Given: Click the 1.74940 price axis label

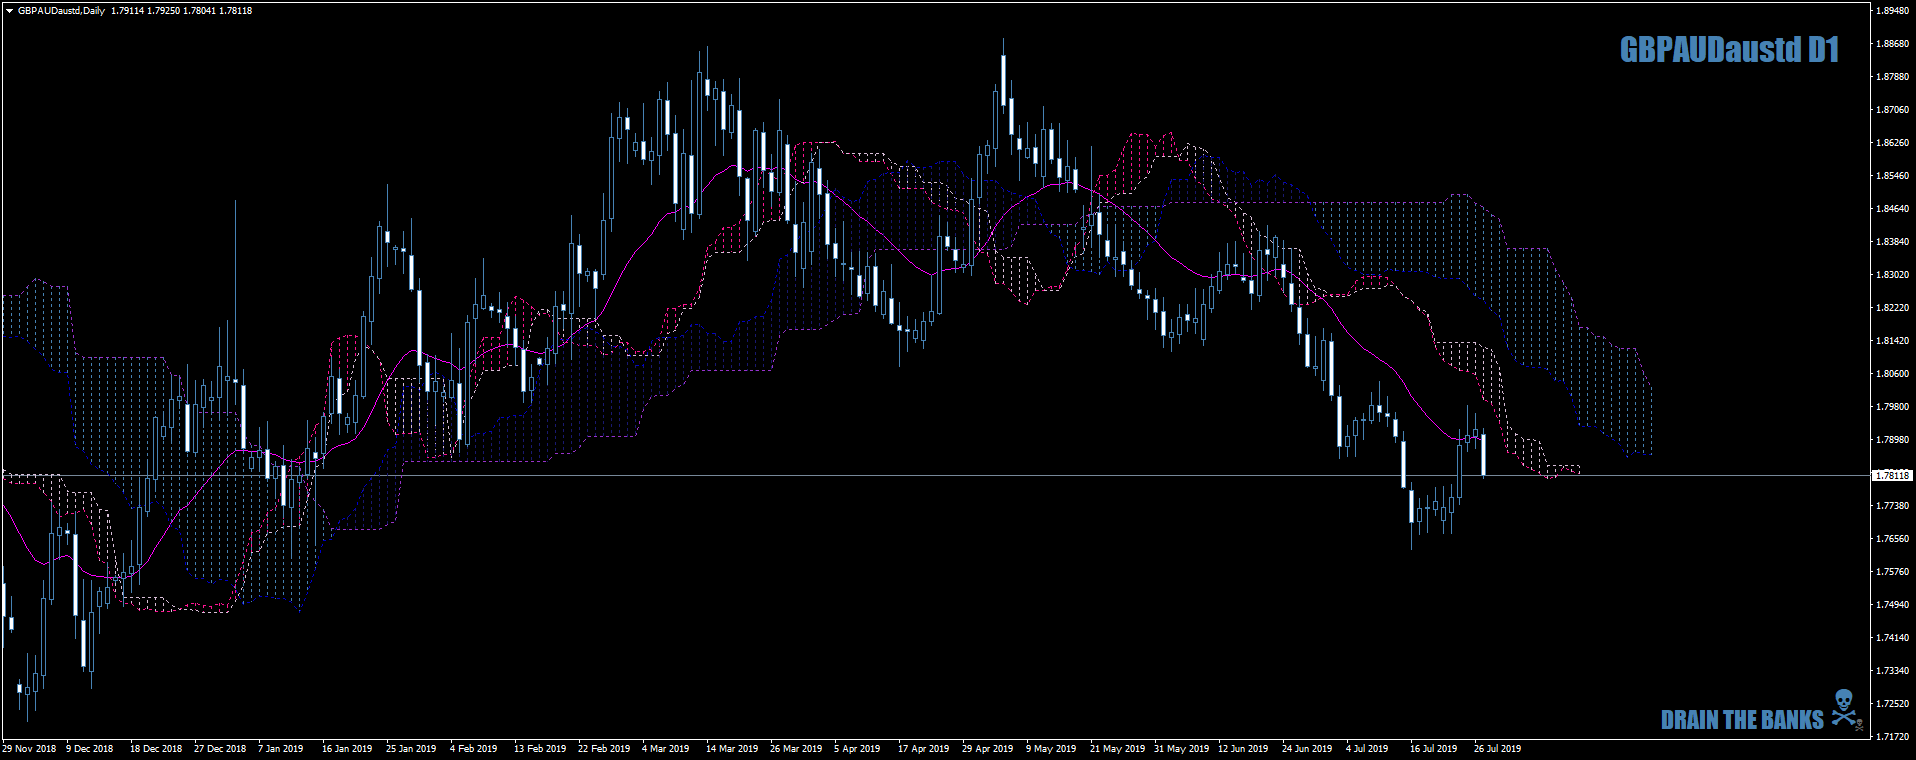Looking at the screenshot, I should pos(1892,605).
